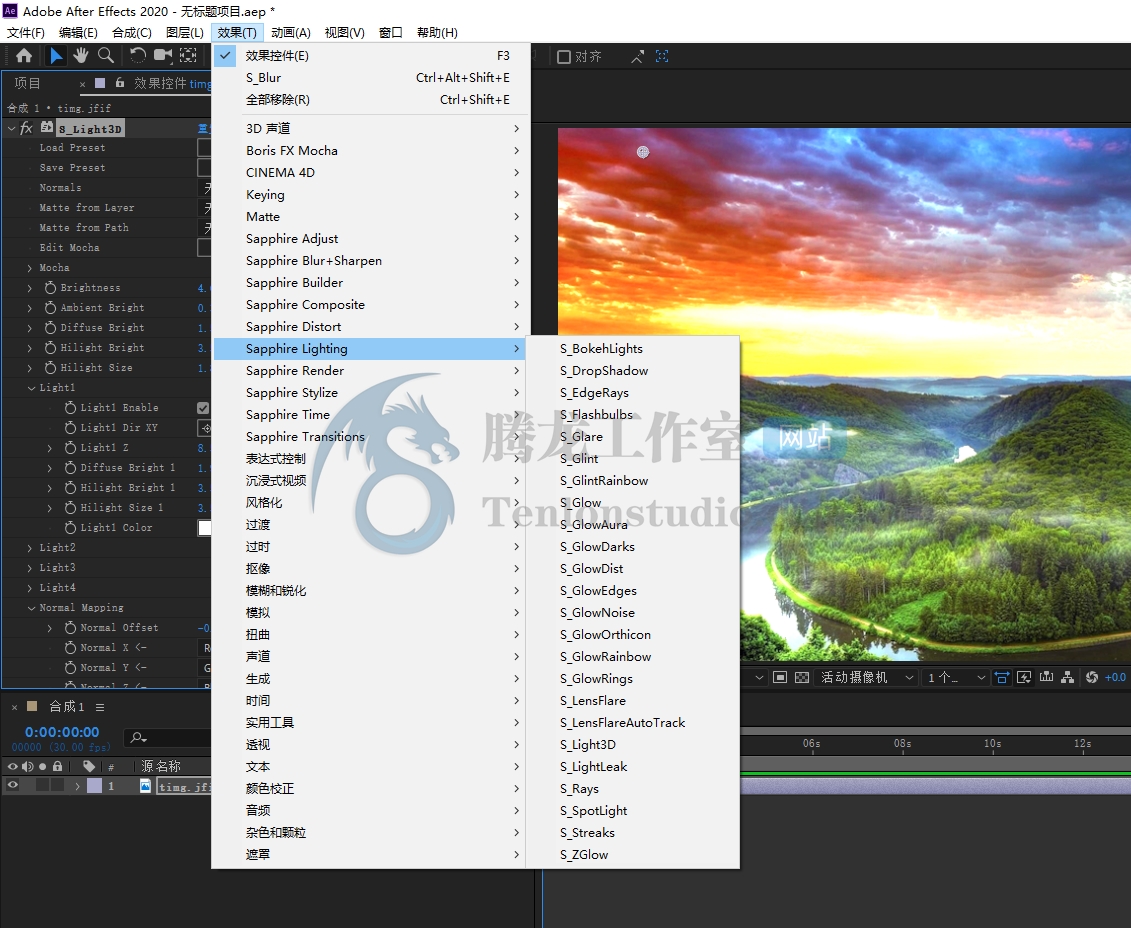Expand the timg.jfif layer properties arrow

[77, 786]
